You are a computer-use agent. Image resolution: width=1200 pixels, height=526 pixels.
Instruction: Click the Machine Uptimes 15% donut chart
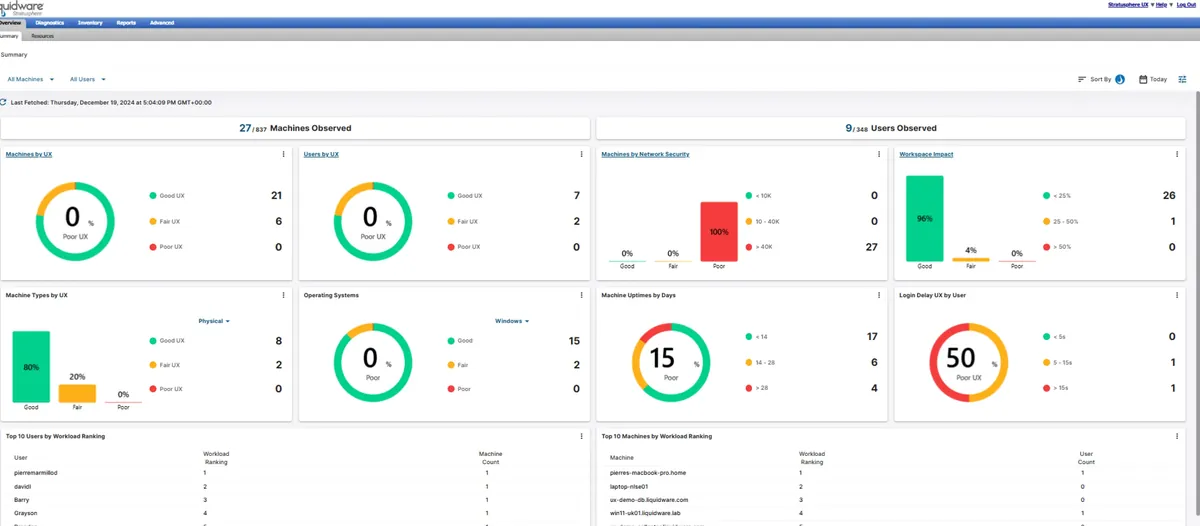(x=671, y=361)
